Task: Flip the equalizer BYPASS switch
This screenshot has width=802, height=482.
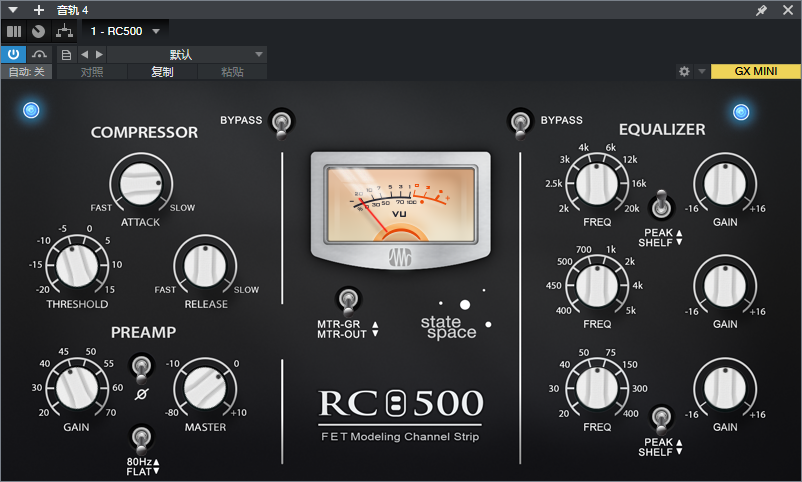Action: point(520,123)
